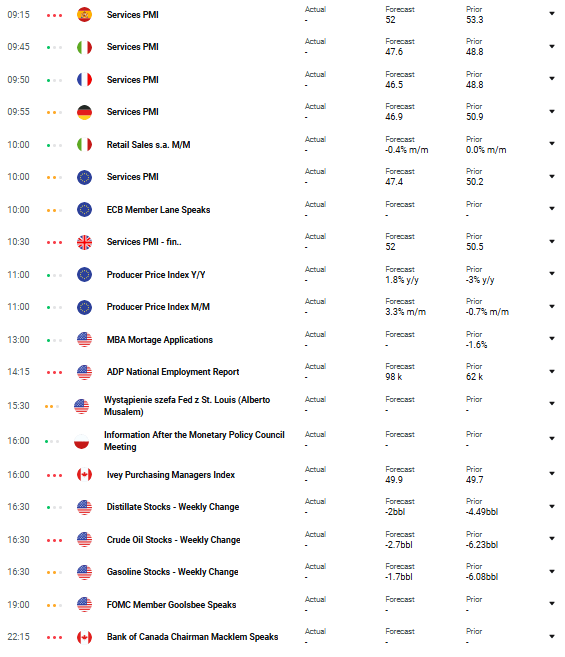Viewport: 565px width, 657px height.
Task: Expand the Spain Services PMI row arrow
Action: pyautogui.click(x=552, y=14)
